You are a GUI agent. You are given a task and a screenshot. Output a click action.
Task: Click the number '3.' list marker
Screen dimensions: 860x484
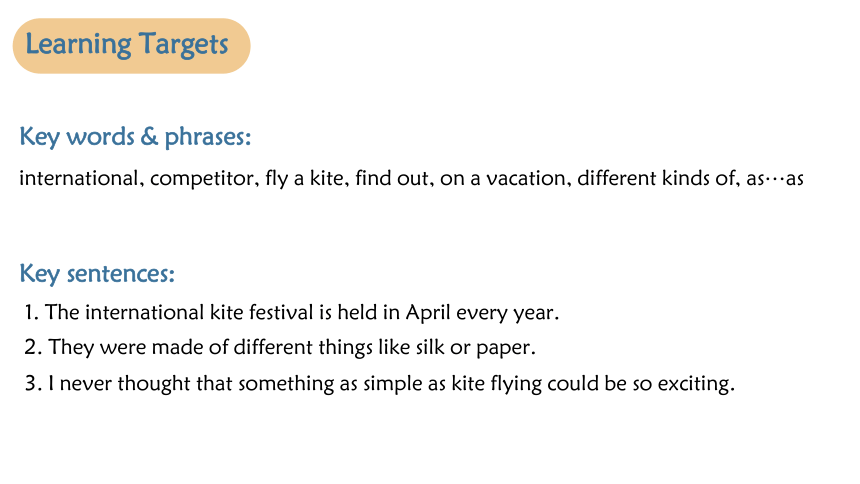click(33, 383)
